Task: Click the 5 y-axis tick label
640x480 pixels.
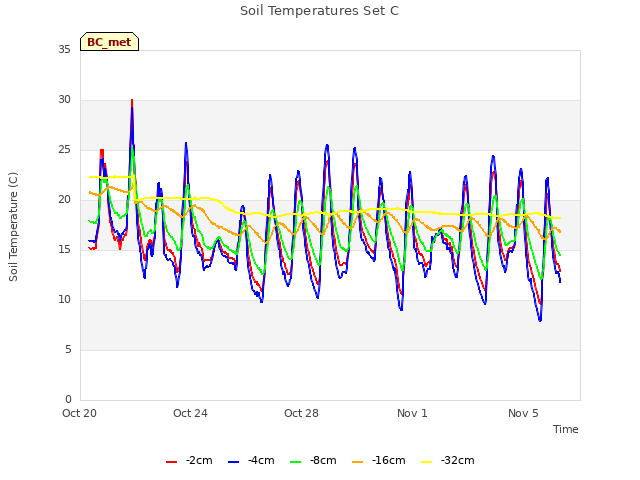Action: click(x=68, y=349)
